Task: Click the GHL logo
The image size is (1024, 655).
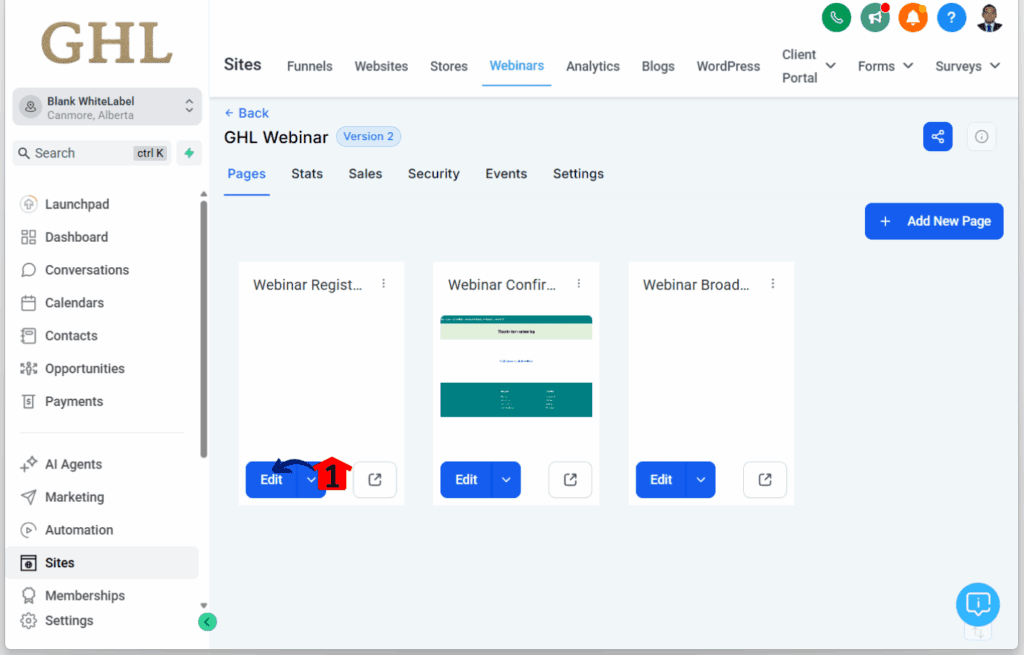Action: click(x=106, y=44)
